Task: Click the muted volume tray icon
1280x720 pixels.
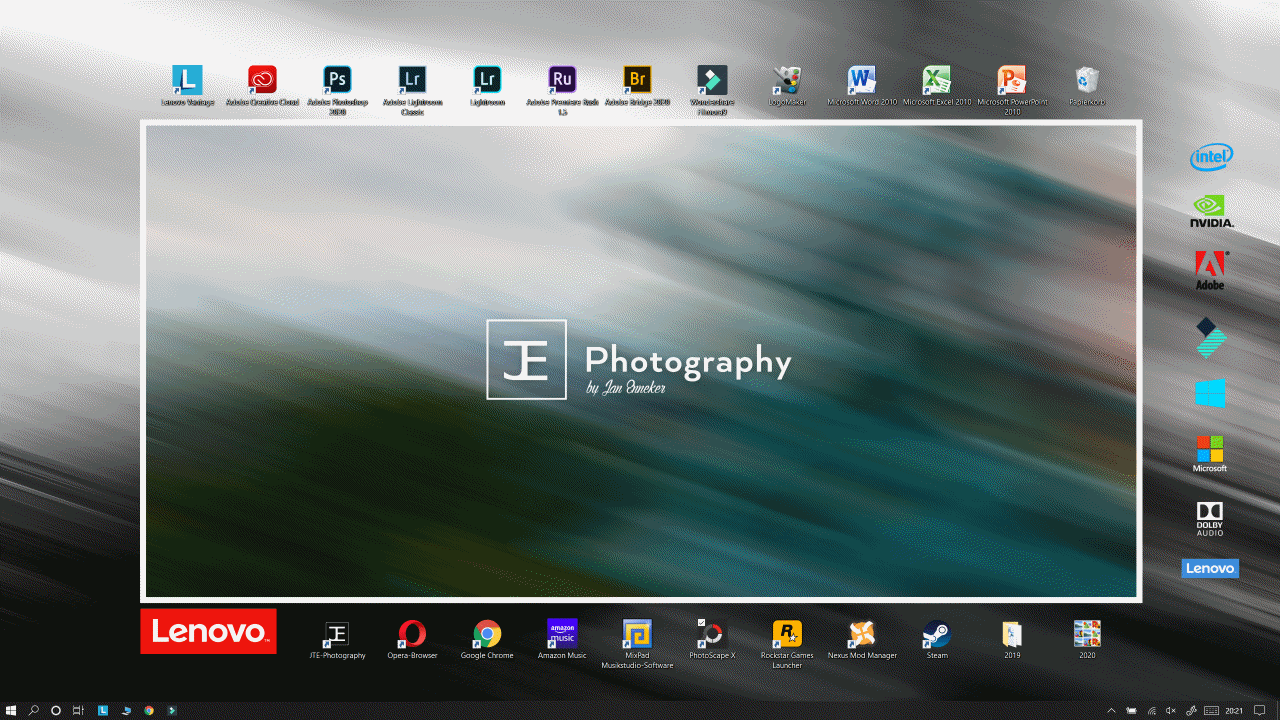Action: tap(1171, 710)
